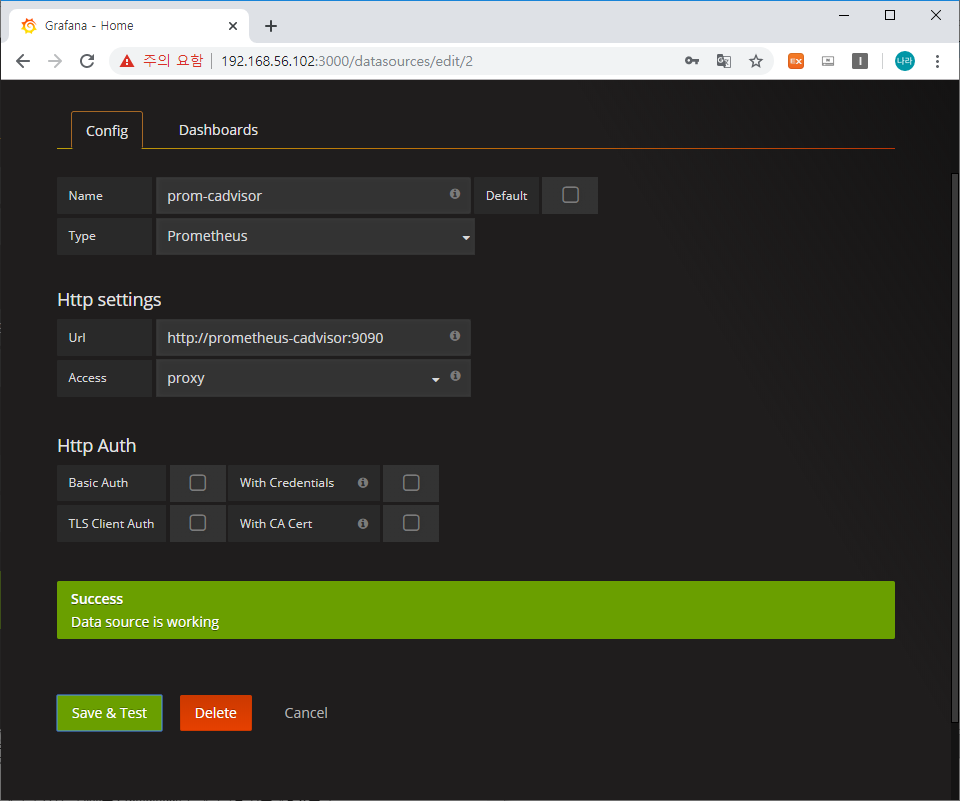Viewport: 960px width, 801px height.
Task: Click the orange extension icon in toolbar
Action: coord(796,61)
